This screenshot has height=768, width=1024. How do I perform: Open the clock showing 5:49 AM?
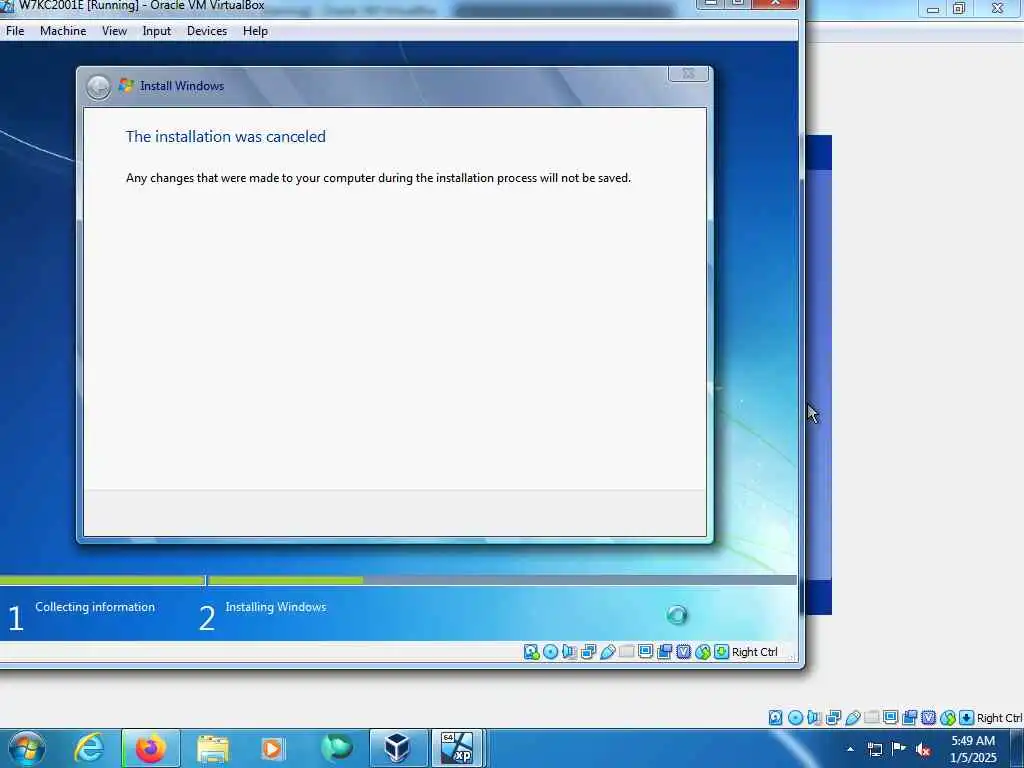point(973,749)
